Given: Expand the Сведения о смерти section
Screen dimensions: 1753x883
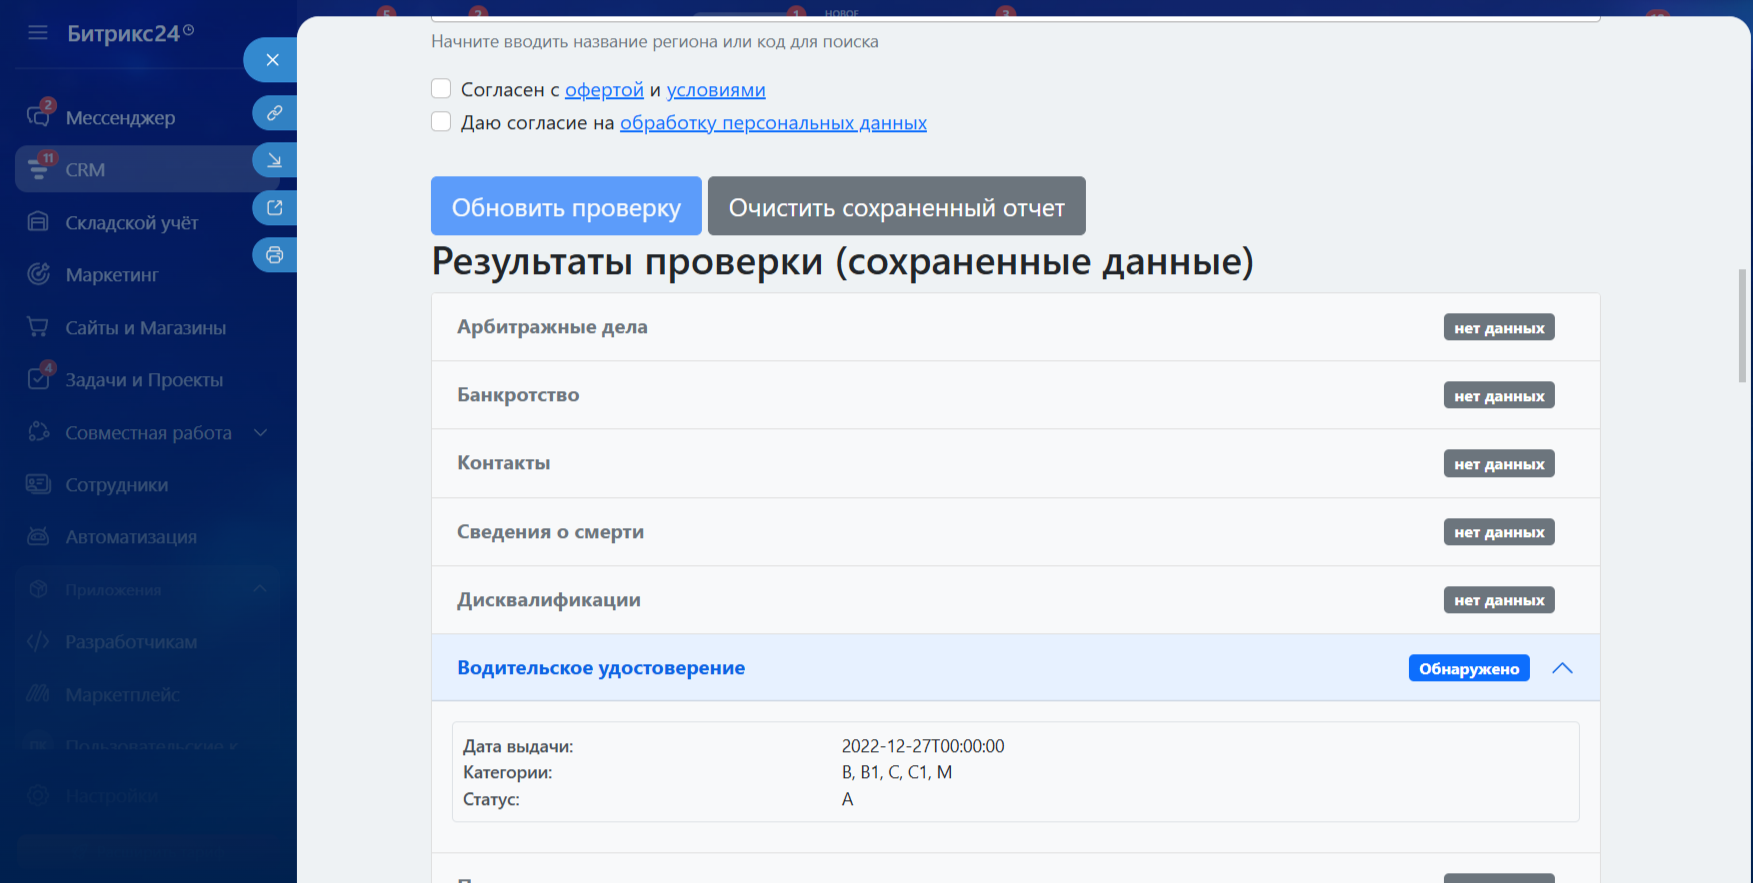Looking at the screenshot, I should 1016,532.
